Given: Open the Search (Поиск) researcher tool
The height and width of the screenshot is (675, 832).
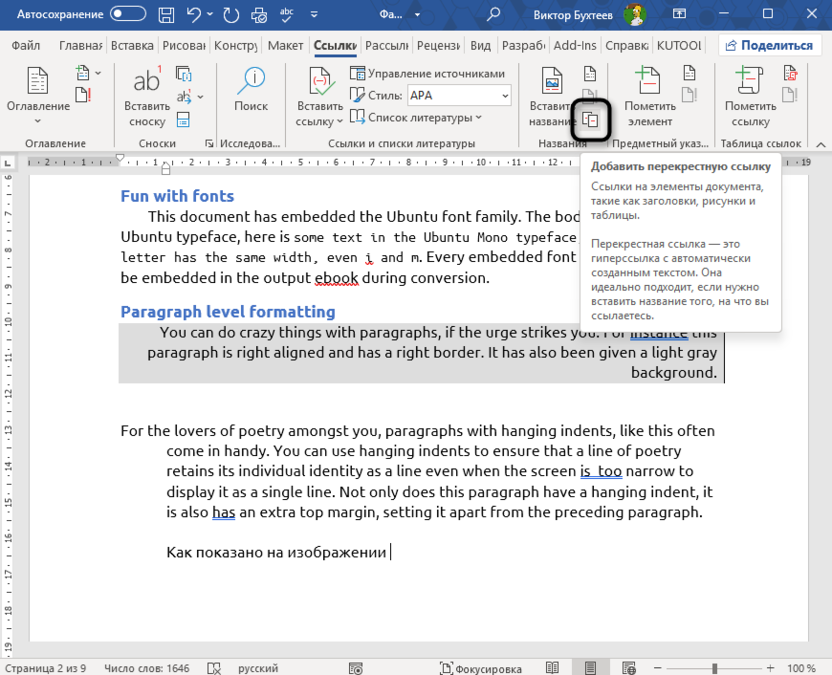Looking at the screenshot, I should (251, 96).
